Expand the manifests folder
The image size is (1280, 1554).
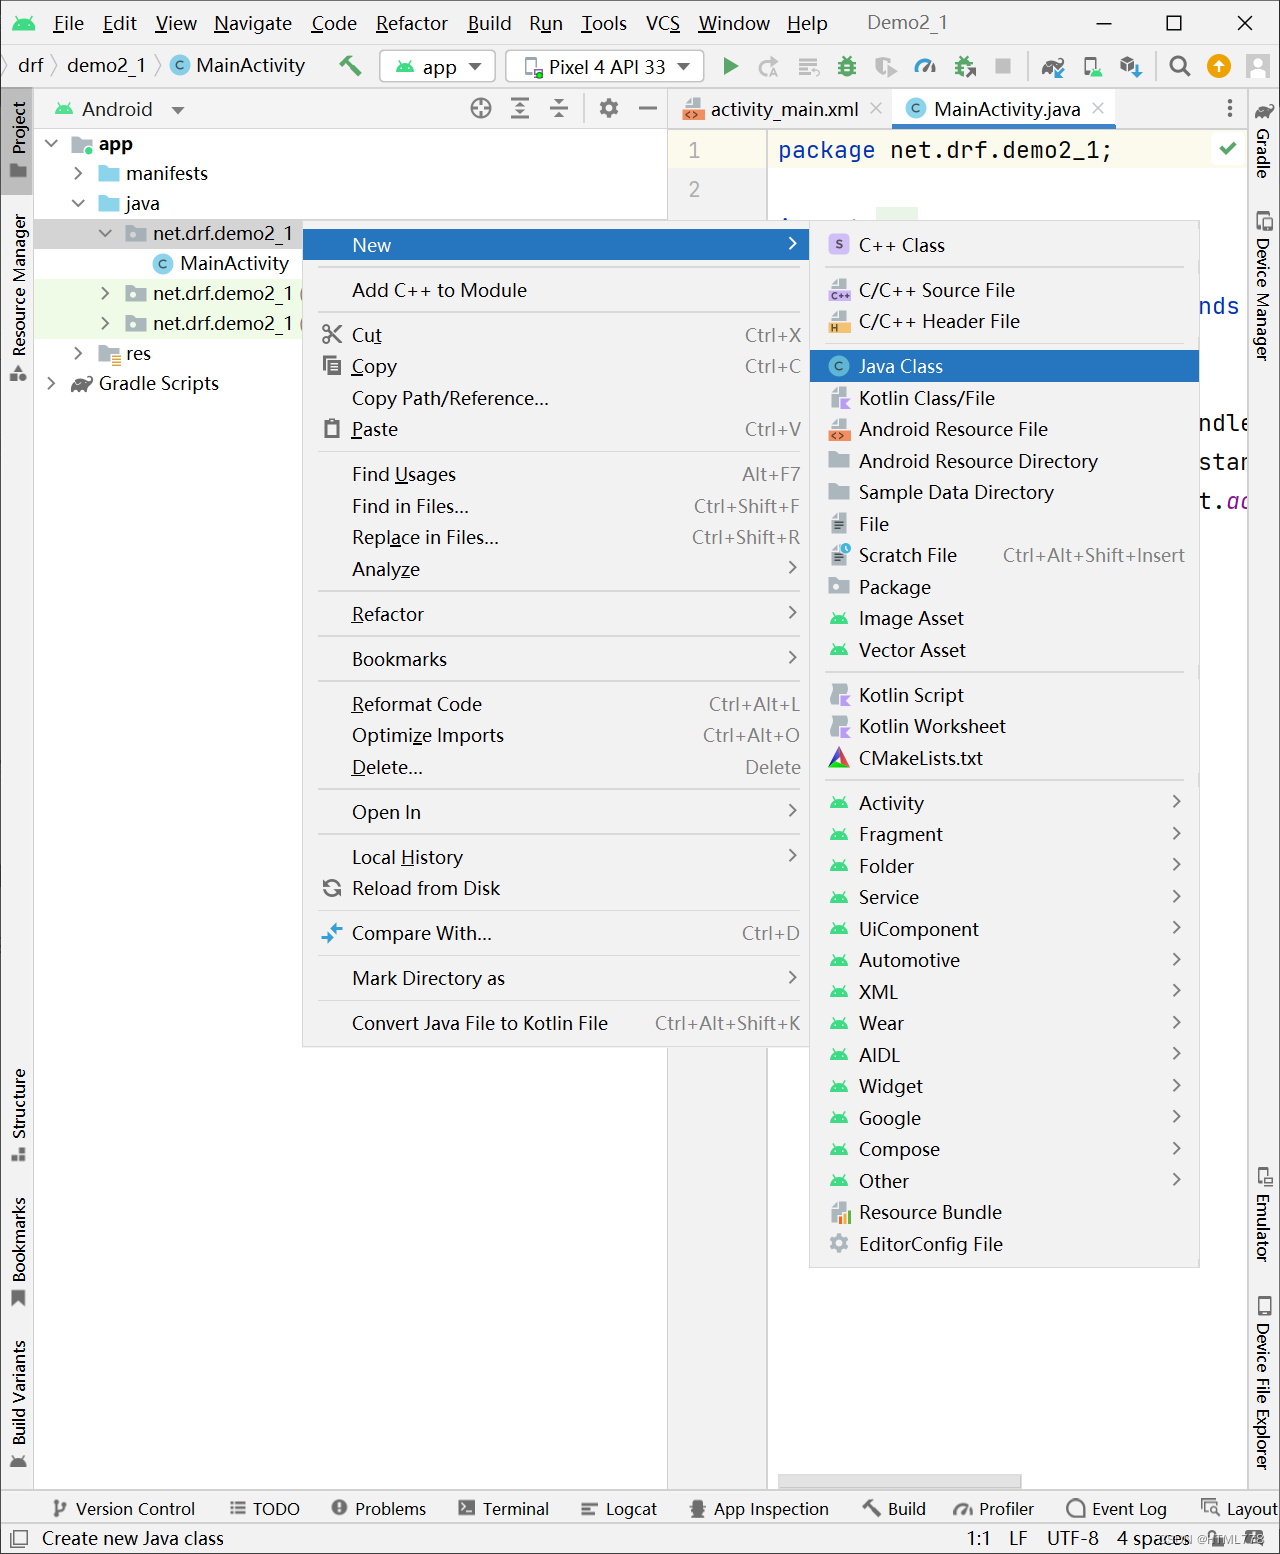[x=78, y=173]
